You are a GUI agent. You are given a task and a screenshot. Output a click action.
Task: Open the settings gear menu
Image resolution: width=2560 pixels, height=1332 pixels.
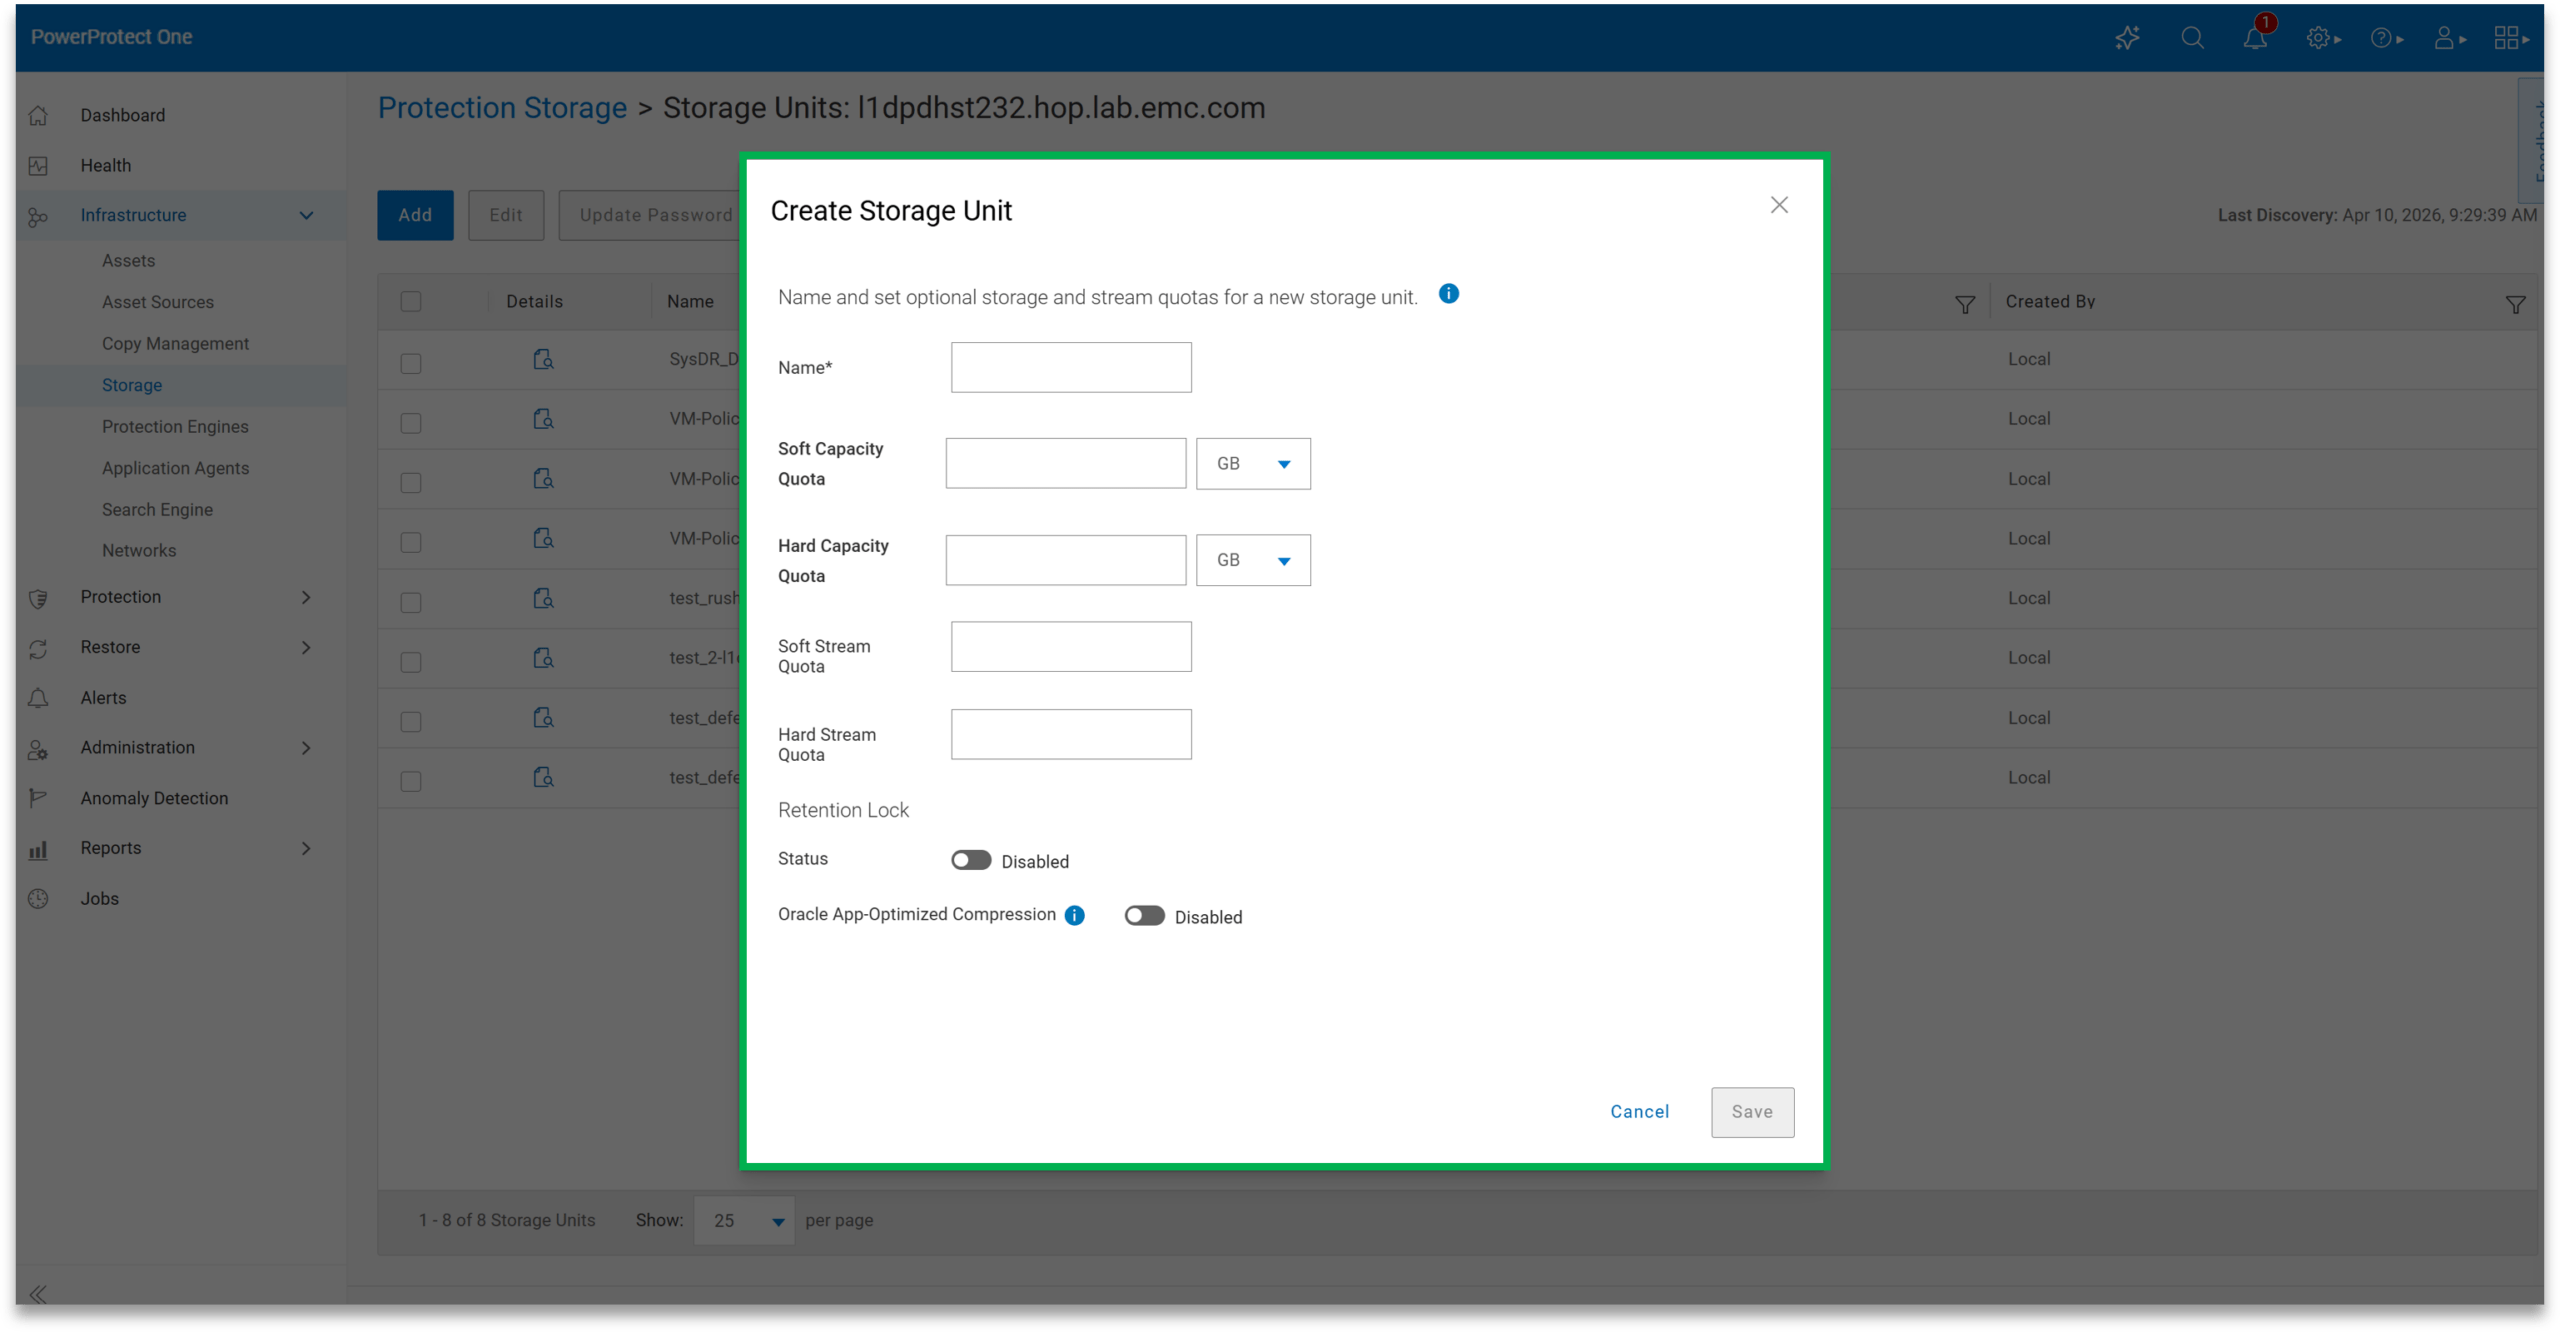[x=2322, y=38]
